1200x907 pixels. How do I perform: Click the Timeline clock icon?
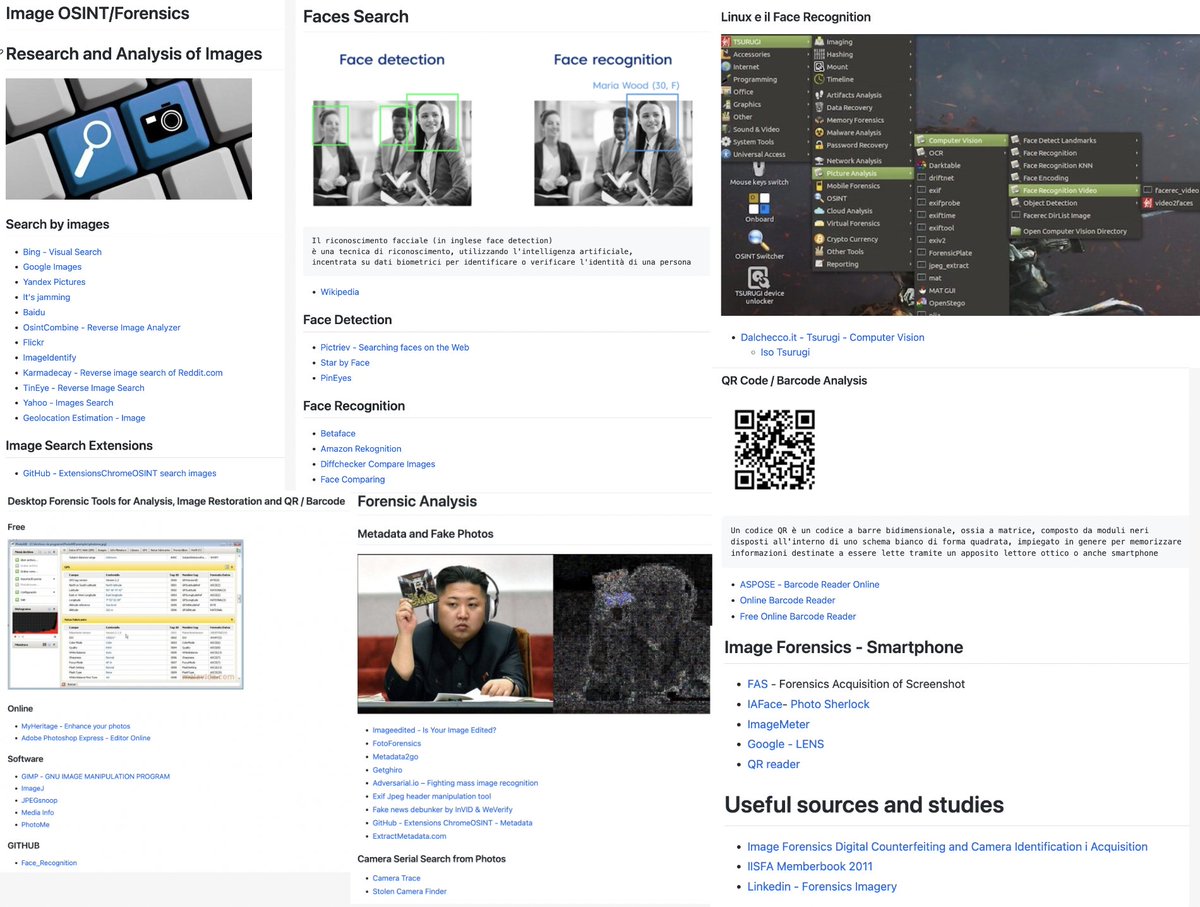[x=818, y=79]
